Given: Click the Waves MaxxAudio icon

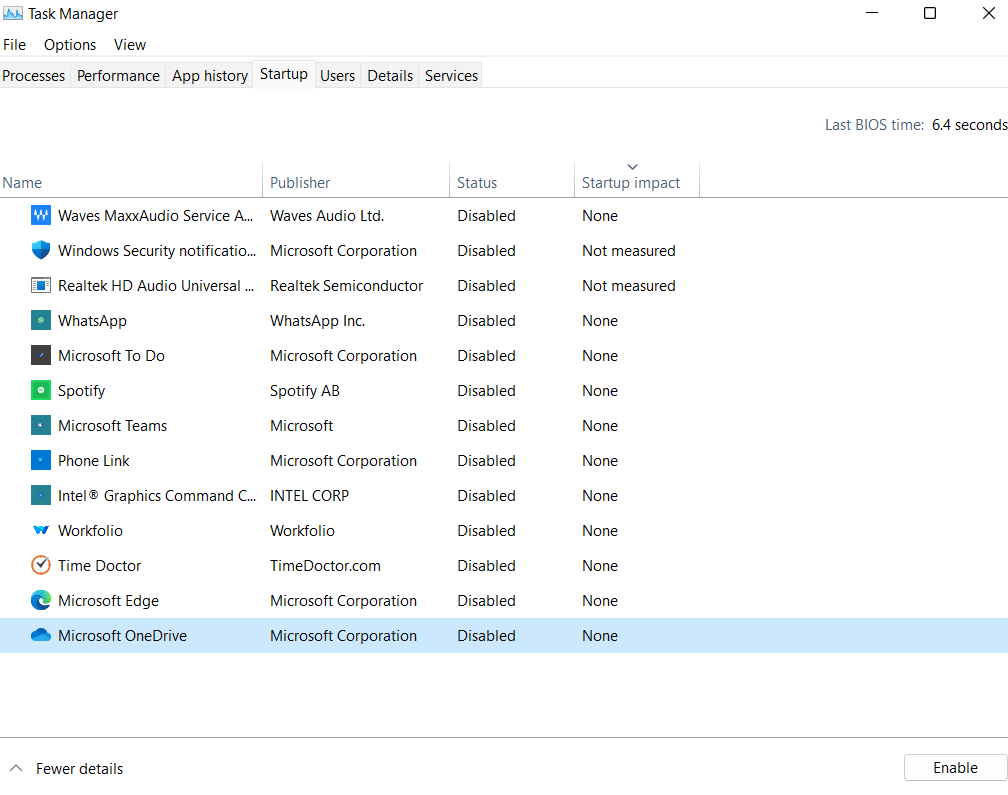Looking at the screenshot, I should point(40,216).
